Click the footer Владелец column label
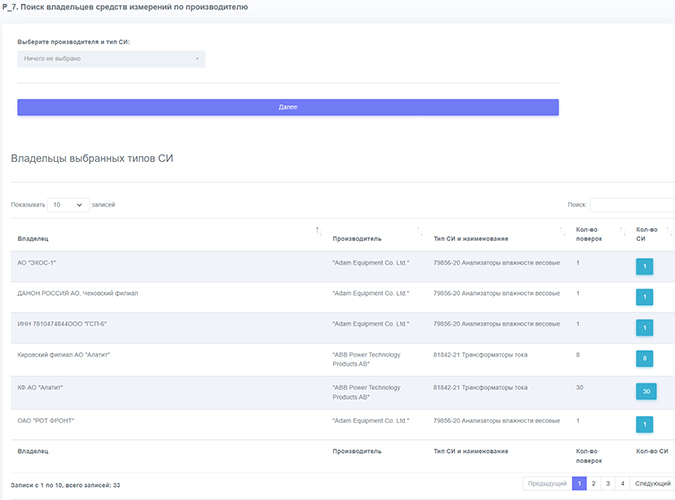The image size is (675, 500). pyautogui.click(x=33, y=451)
